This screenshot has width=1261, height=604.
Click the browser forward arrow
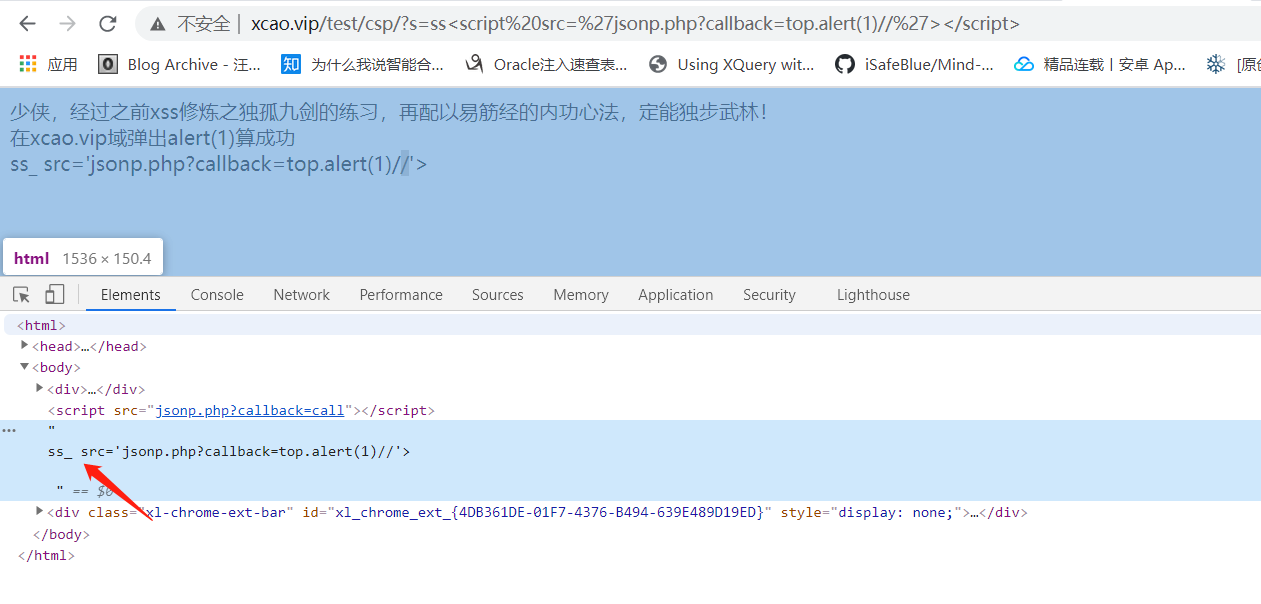[x=67, y=23]
